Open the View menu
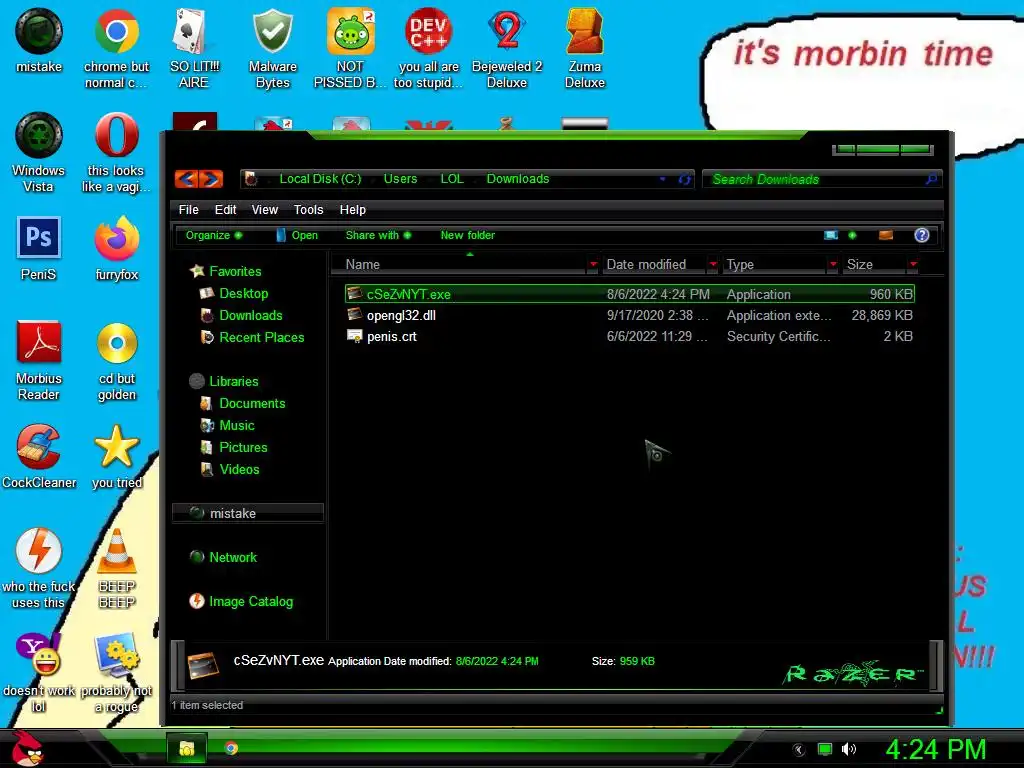The width and height of the screenshot is (1024, 768). [264, 210]
